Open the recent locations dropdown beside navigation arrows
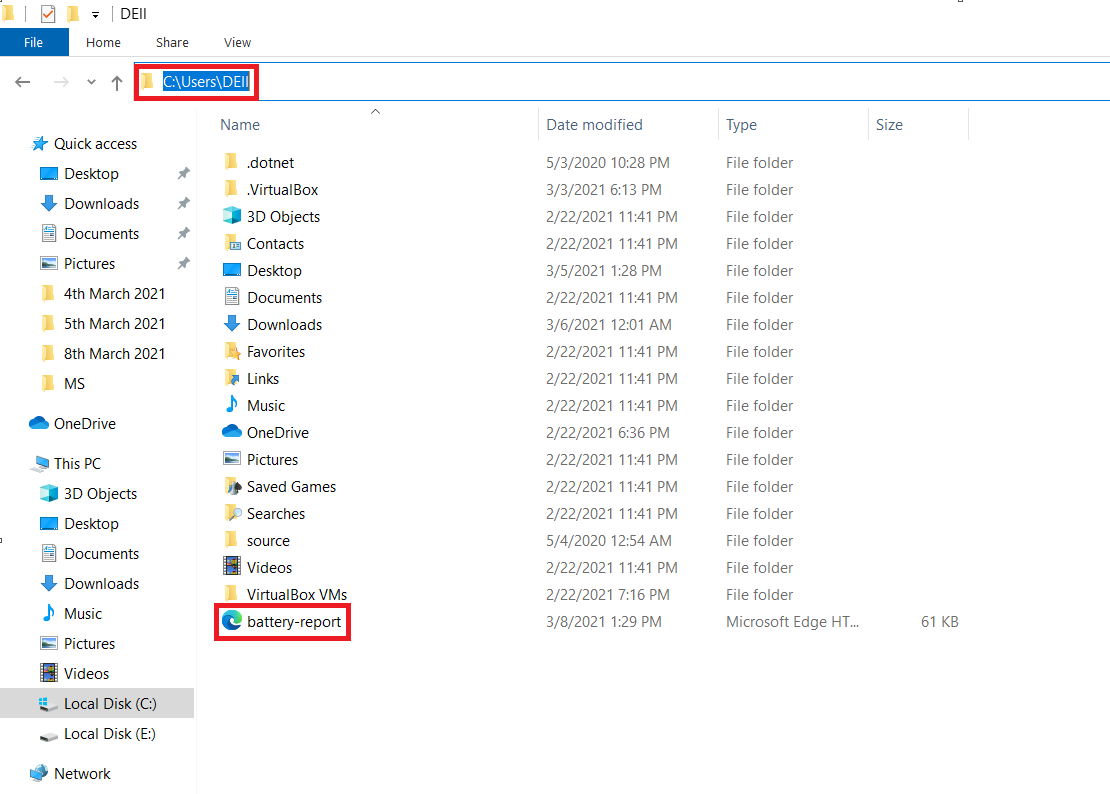This screenshot has width=1110, height=794. [90, 82]
